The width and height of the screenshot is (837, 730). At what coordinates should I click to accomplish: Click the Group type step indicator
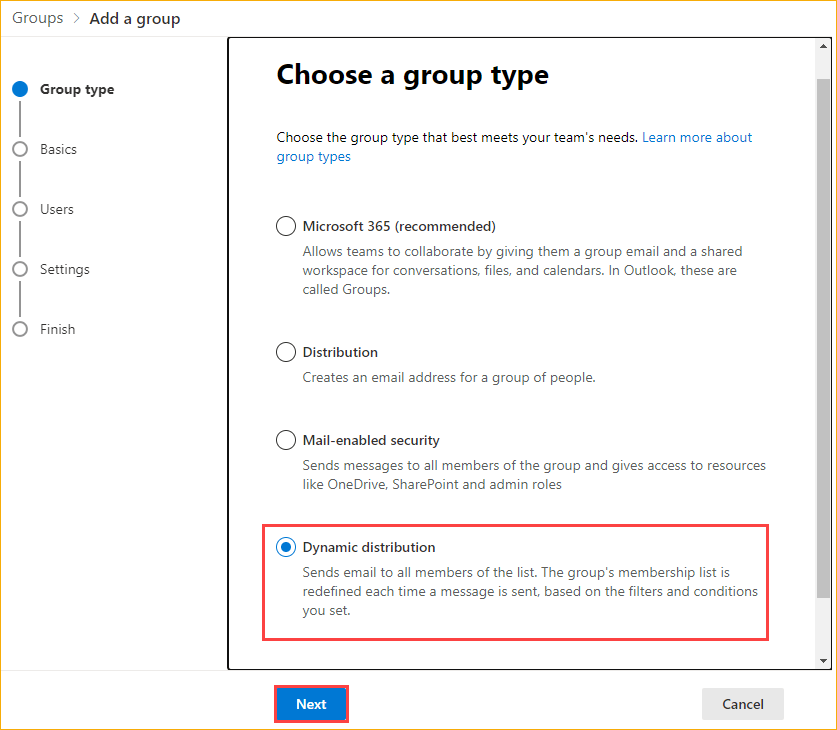(x=20, y=89)
